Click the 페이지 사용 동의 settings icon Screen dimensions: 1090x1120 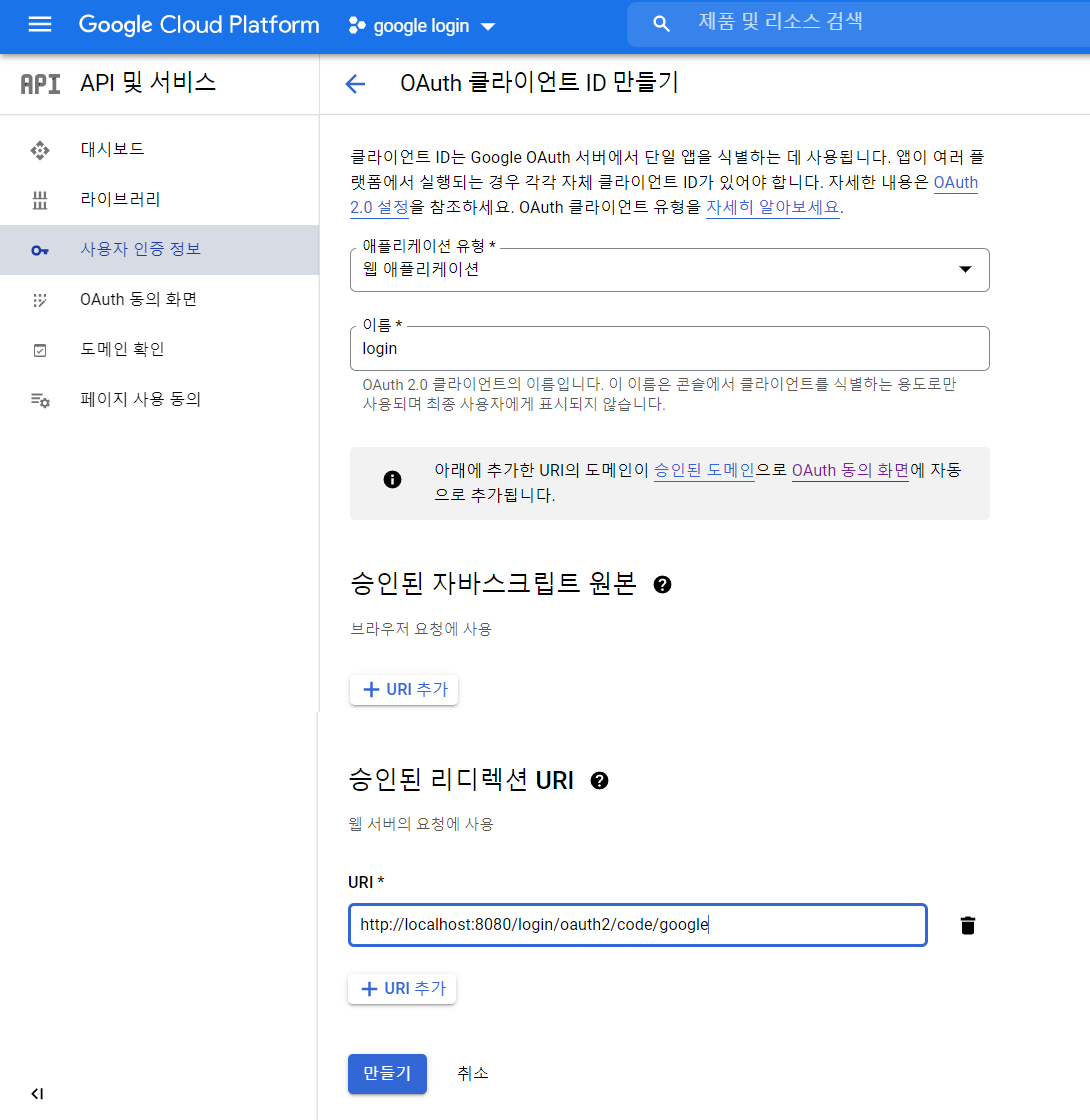[x=40, y=400]
